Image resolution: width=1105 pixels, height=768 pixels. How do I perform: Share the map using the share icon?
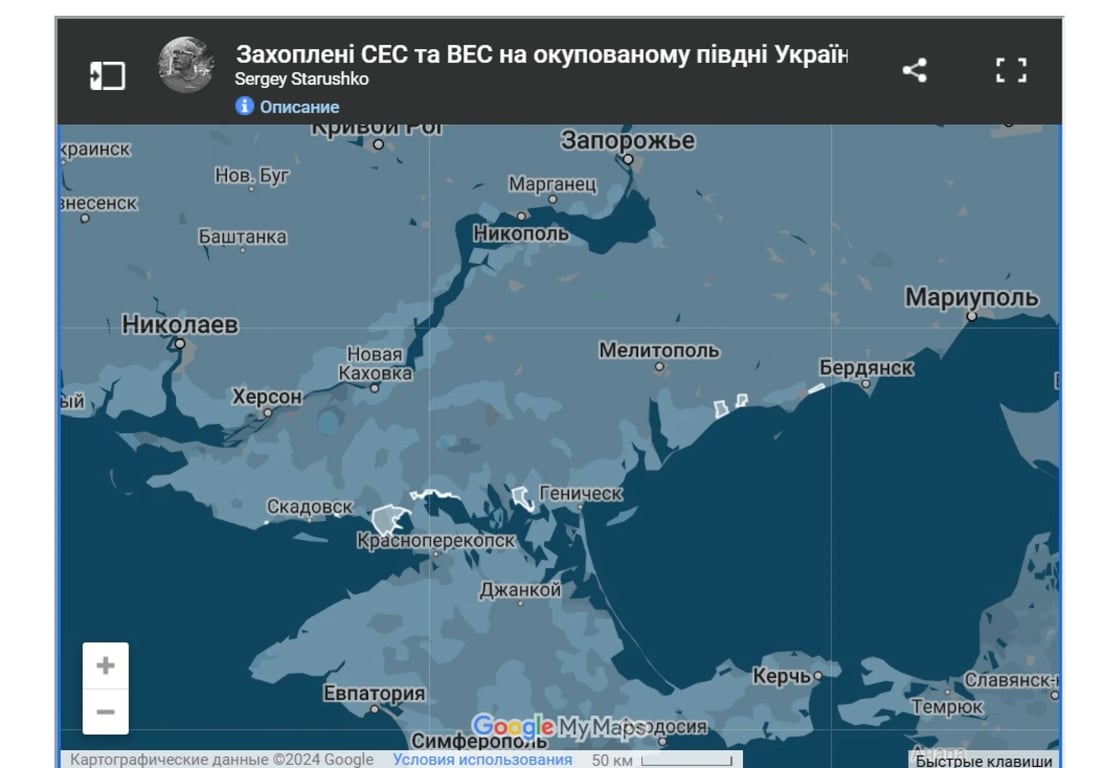tap(914, 70)
